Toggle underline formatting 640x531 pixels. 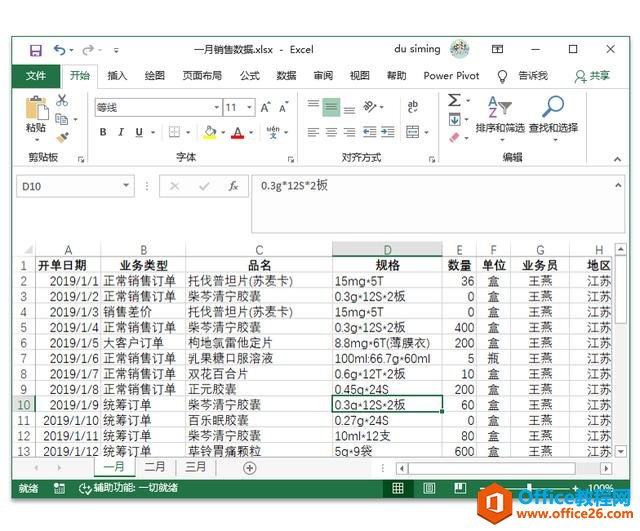pyautogui.click(x=139, y=132)
